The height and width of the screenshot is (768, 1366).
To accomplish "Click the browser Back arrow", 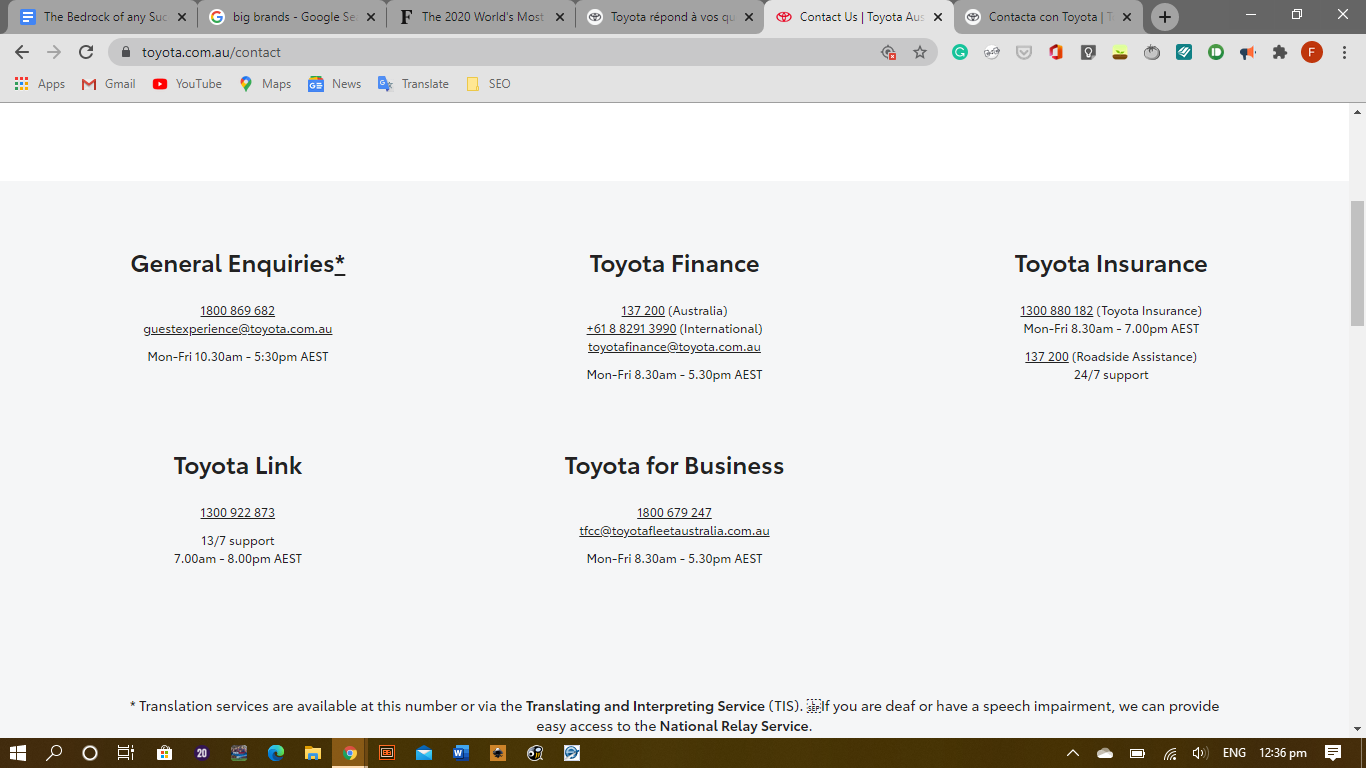I will tap(22, 52).
